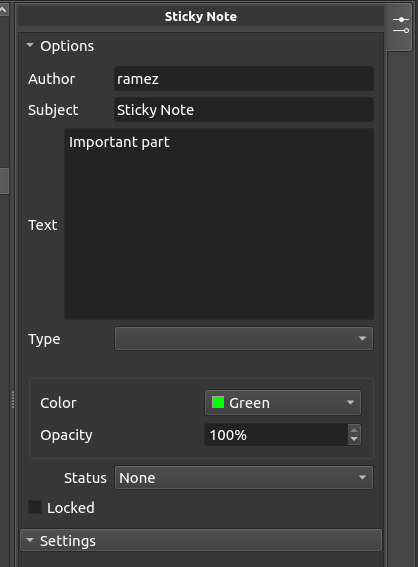This screenshot has height=567, width=418.
Task: Click the Opacity 100% value field
Action: (276, 435)
